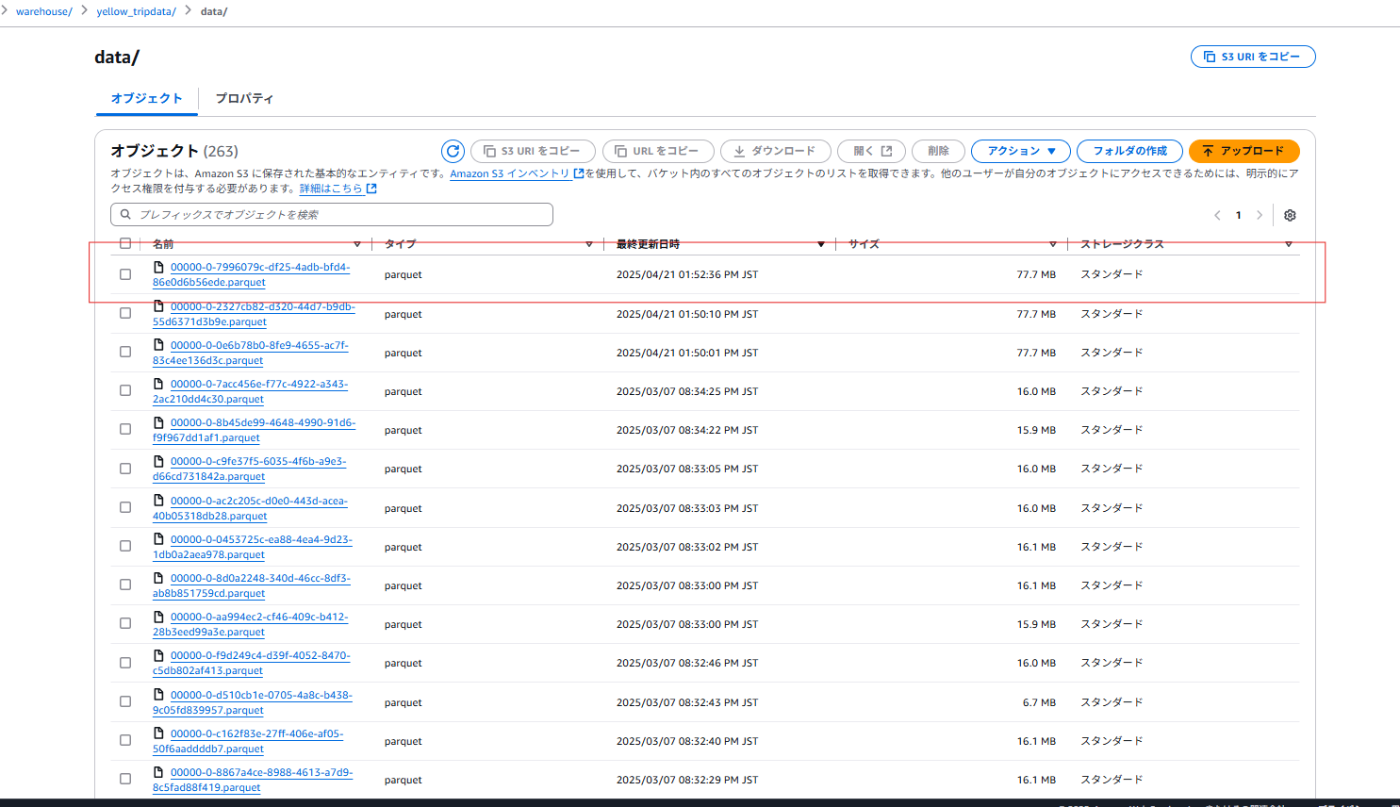Screen dimensions: 1400x807
Task: Open 00000-0-2327cb82 parquet file link
Action: click(x=254, y=313)
